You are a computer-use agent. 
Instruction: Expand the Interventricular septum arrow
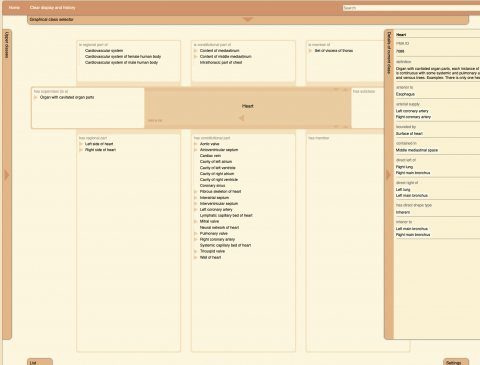point(196,204)
